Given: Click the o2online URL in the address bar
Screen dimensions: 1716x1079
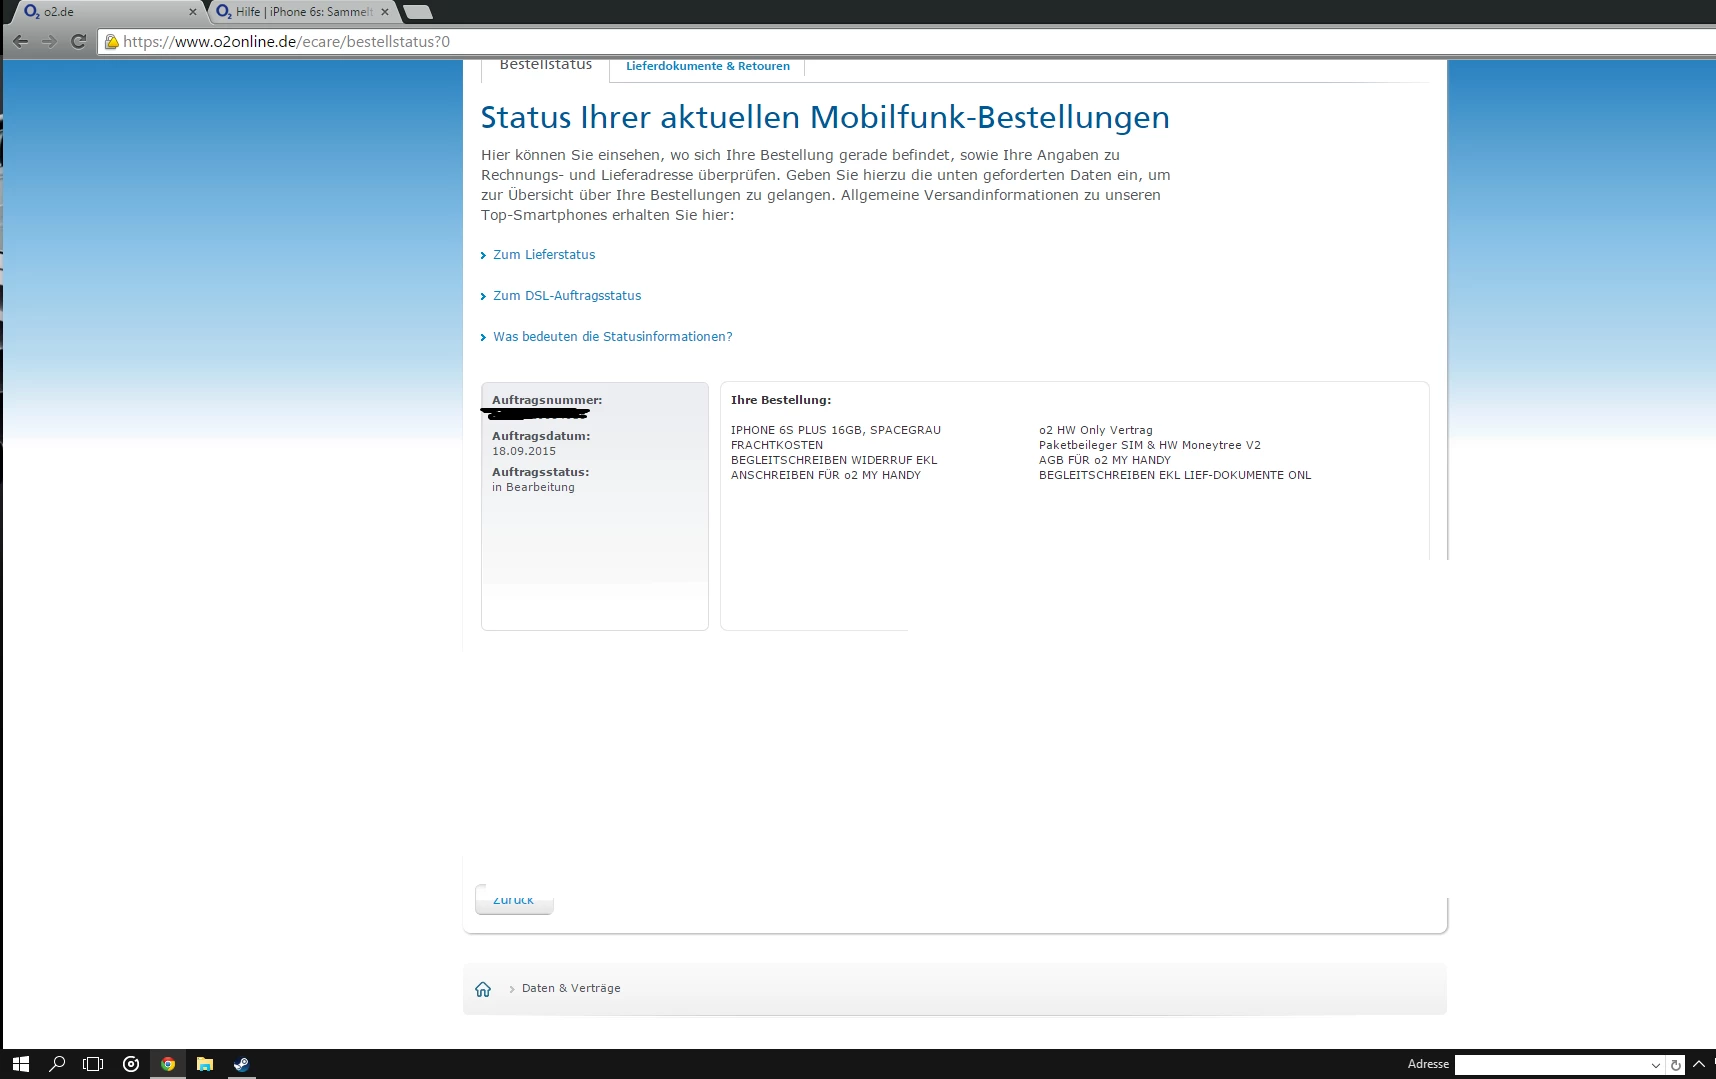Looking at the screenshot, I should 287,42.
